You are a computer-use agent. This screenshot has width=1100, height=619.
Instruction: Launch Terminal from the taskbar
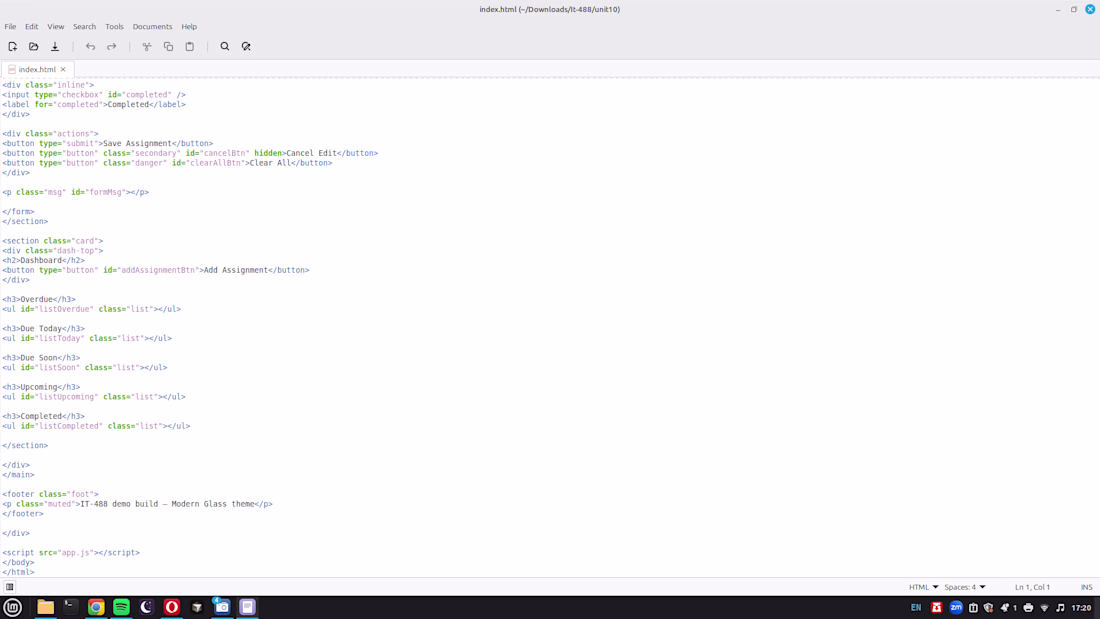click(70, 607)
